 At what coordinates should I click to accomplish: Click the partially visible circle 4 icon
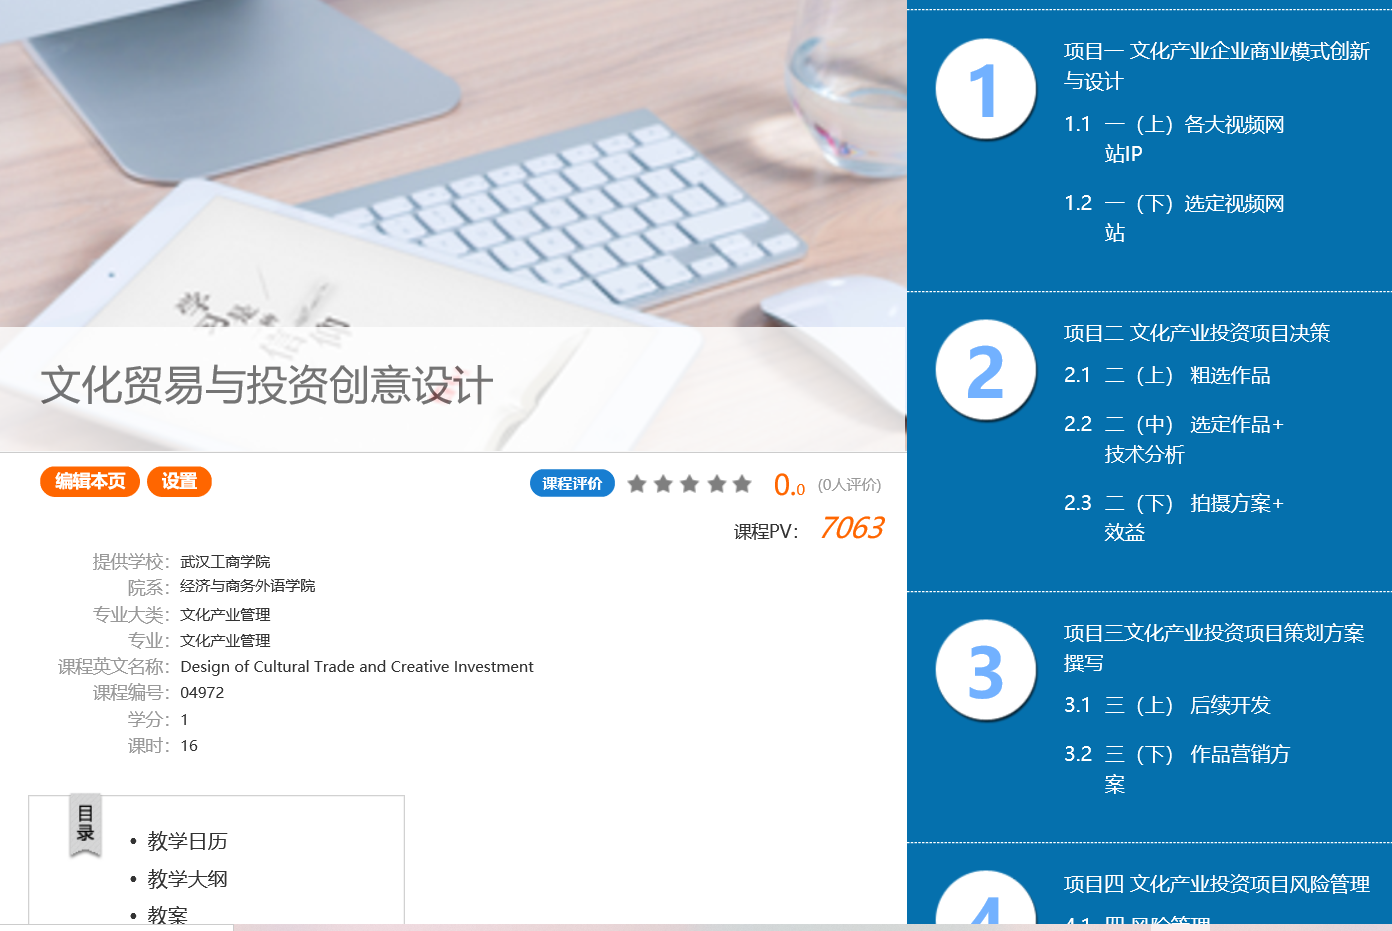pos(985,903)
